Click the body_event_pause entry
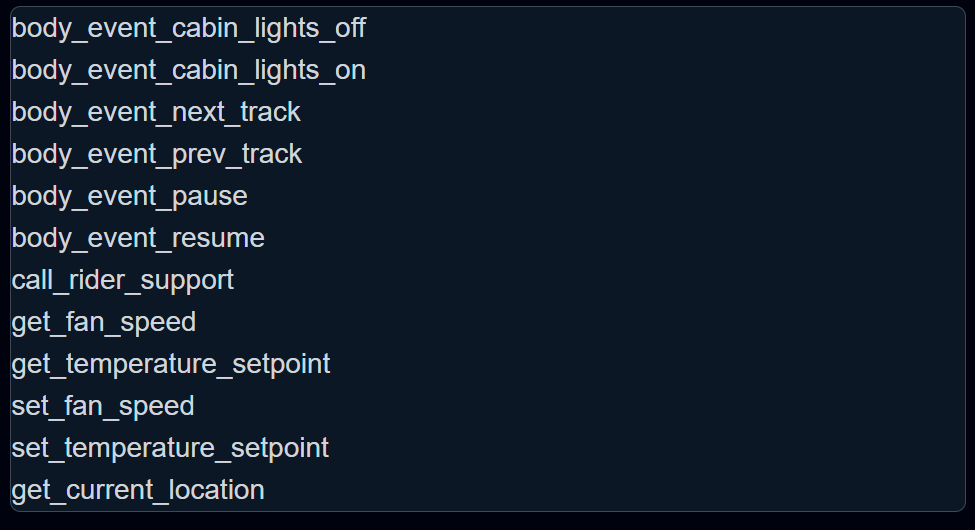Screen dimensions: 975x530 tap(130, 196)
